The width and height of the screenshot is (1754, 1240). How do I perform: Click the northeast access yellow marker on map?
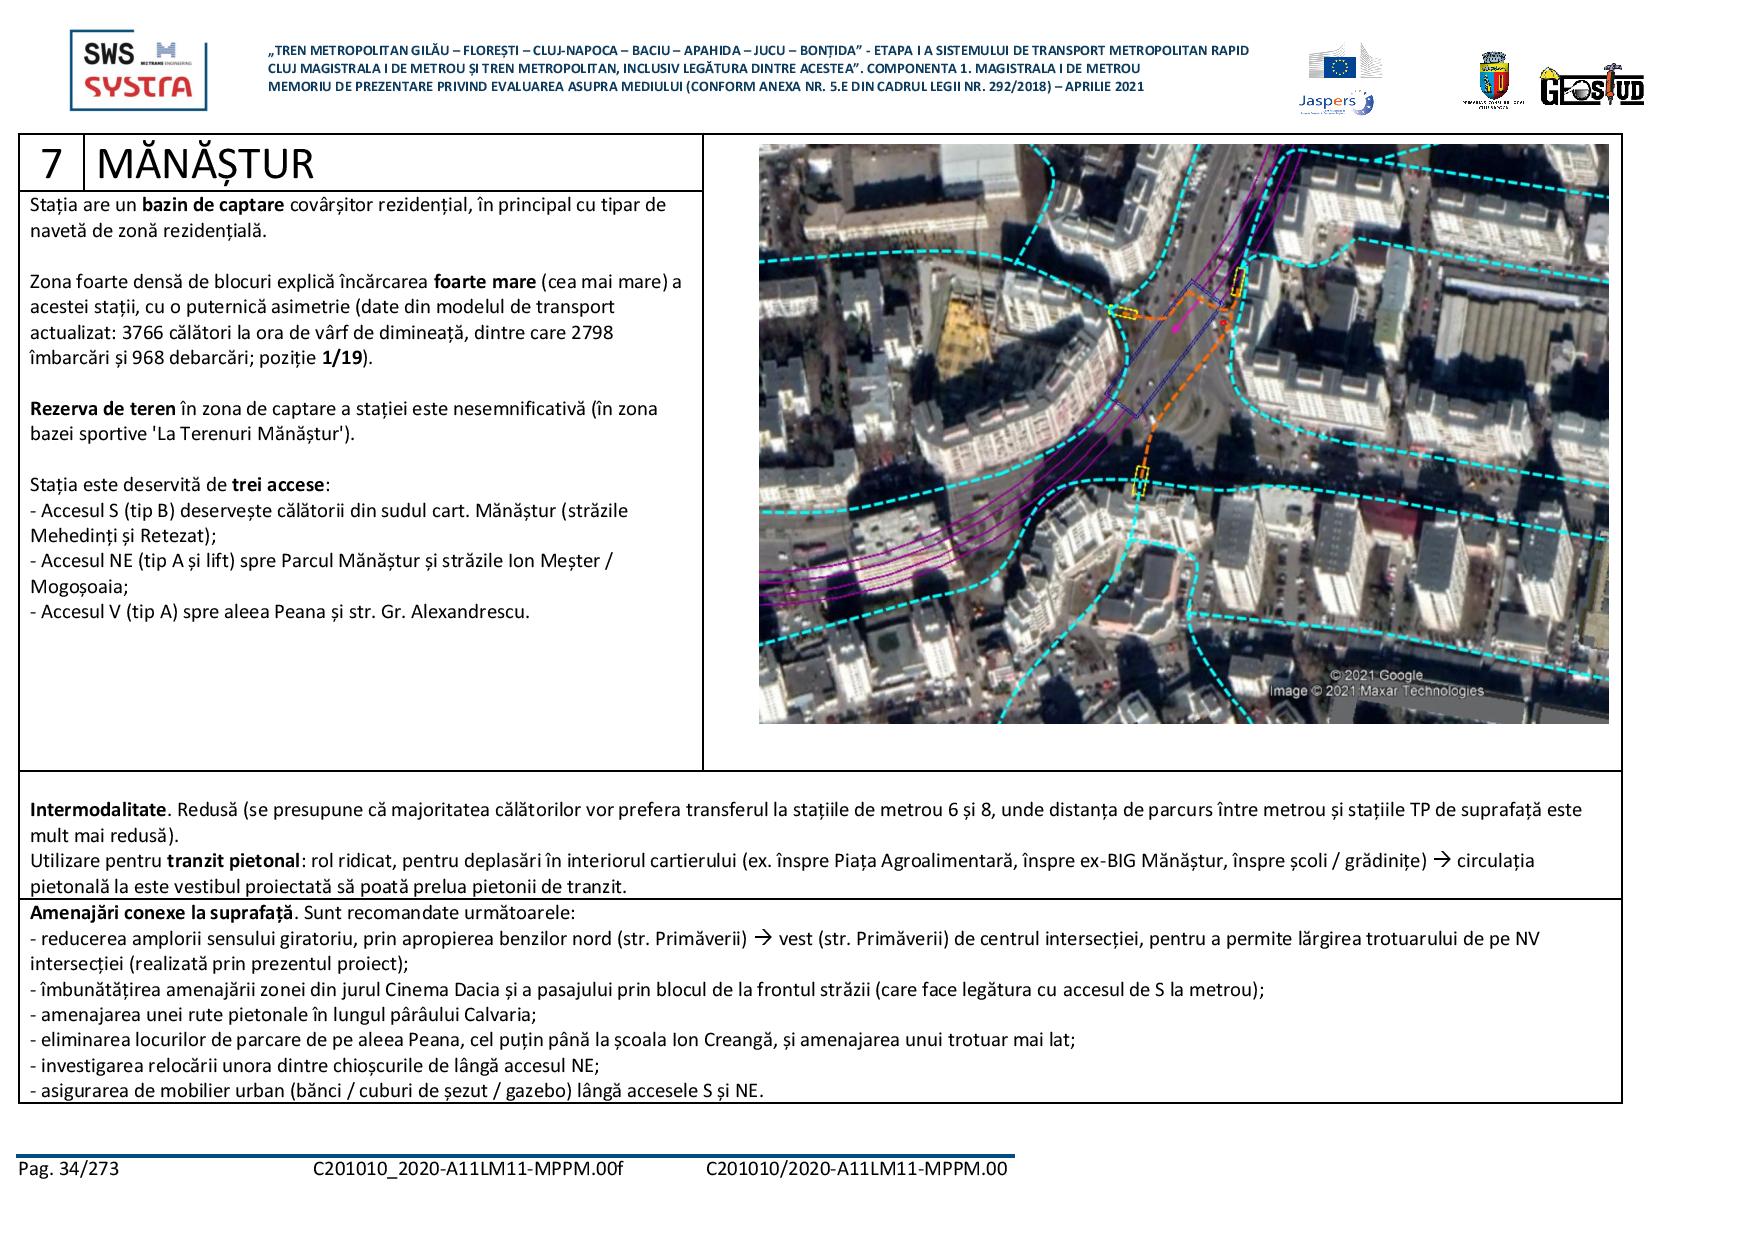pyautogui.click(x=1237, y=282)
